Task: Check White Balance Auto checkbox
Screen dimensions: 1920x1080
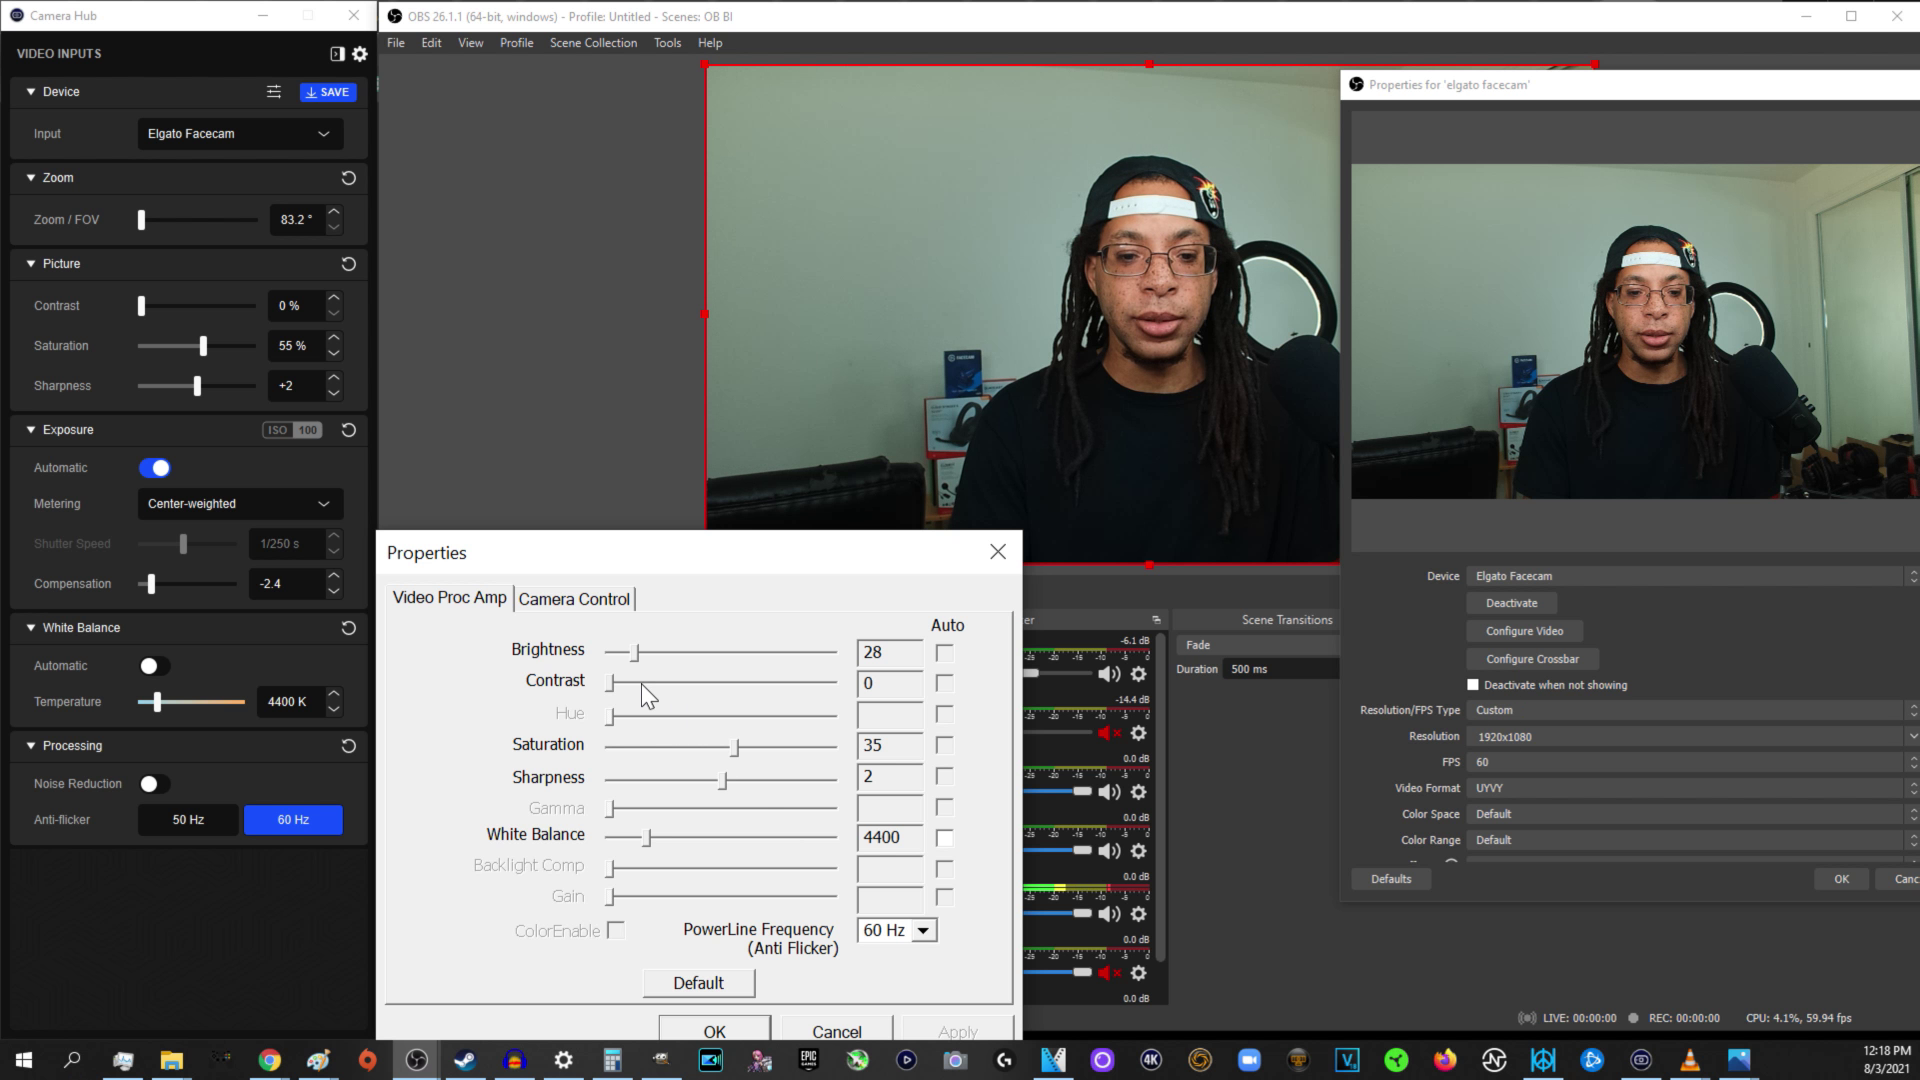Action: (944, 838)
